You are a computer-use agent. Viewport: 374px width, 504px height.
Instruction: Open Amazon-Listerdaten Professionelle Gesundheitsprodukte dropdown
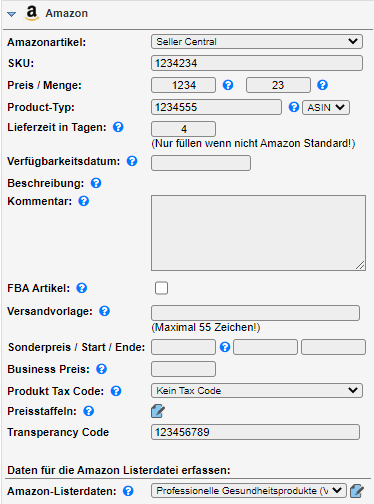[249, 491]
